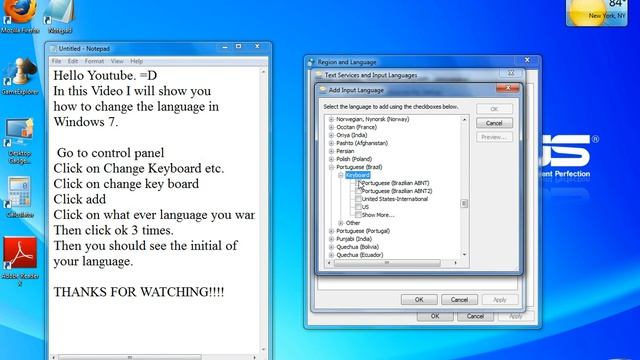The image size is (640, 360).
Task: Click language list scroll right arrow
Action: [x=456, y=263]
